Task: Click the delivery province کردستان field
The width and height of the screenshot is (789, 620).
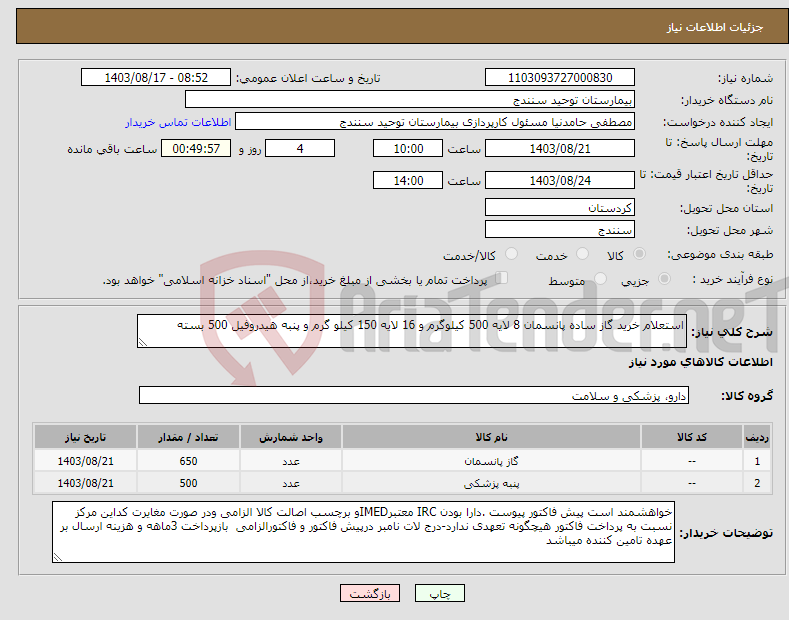Action: [x=560, y=207]
